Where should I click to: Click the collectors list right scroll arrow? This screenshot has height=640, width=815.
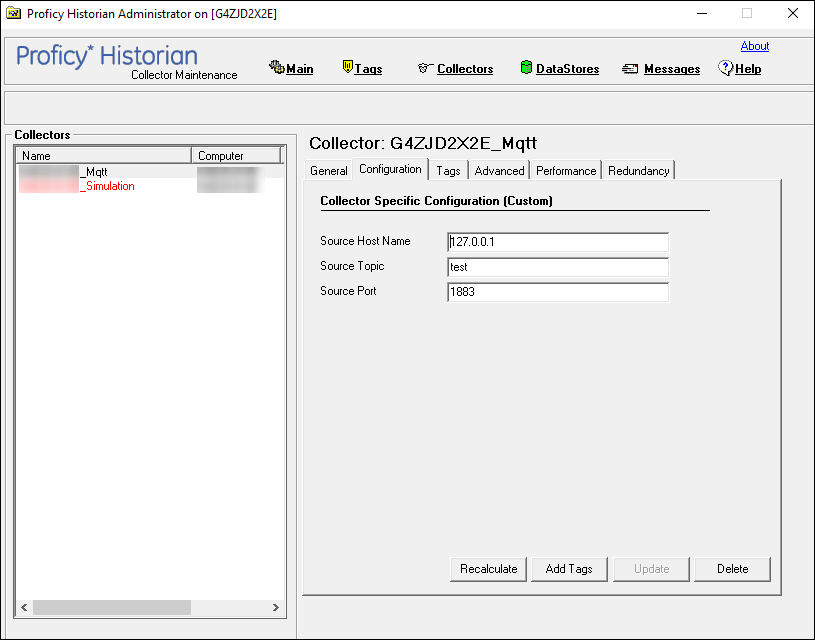pos(276,607)
